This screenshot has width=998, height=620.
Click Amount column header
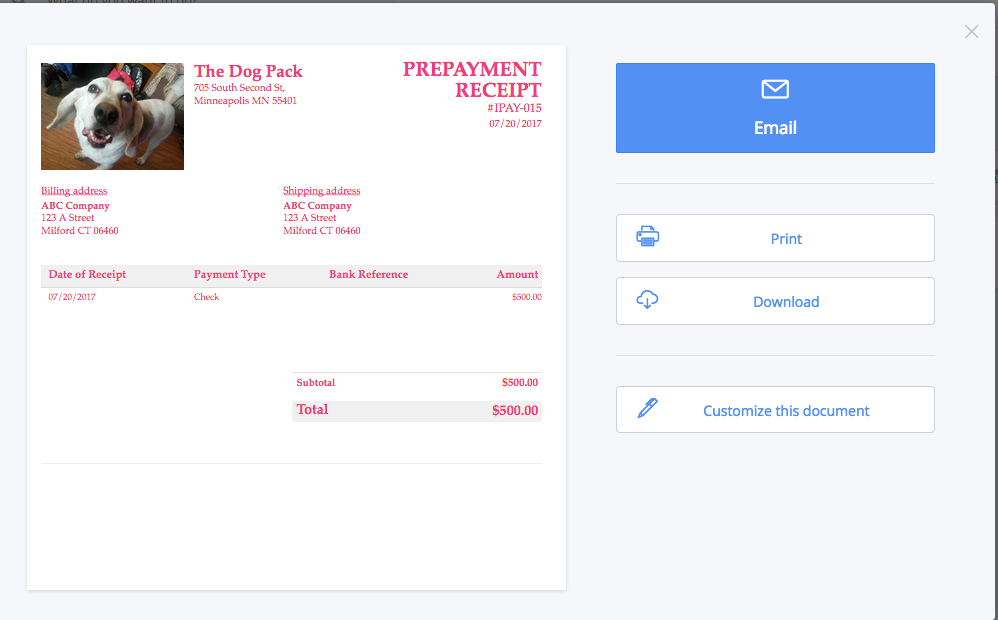pyautogui.click(x=517, y=274)
